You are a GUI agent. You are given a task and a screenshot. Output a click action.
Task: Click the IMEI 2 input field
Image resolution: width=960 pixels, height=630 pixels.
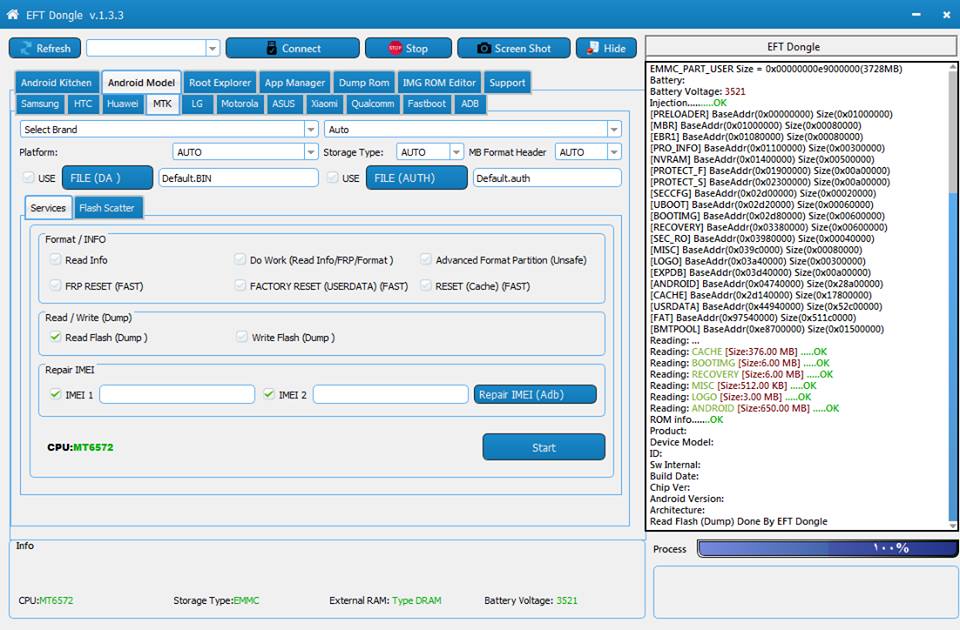(x=391, y=394)
